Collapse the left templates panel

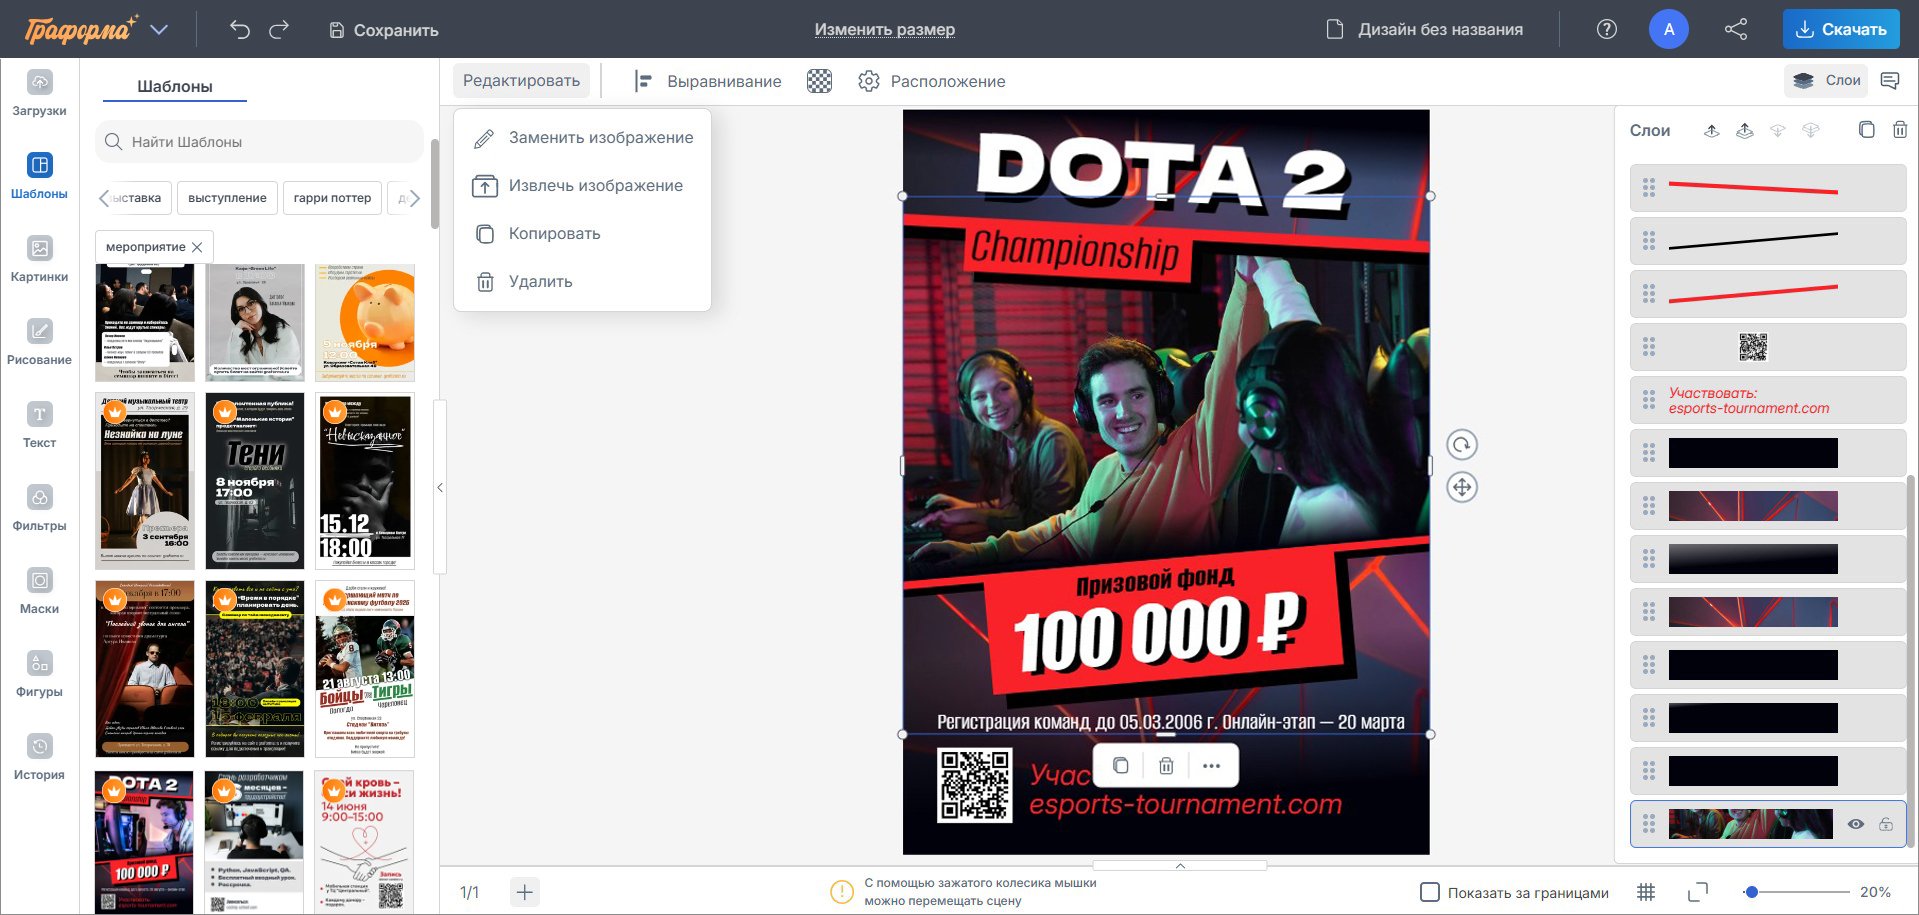tap(440, 488)
